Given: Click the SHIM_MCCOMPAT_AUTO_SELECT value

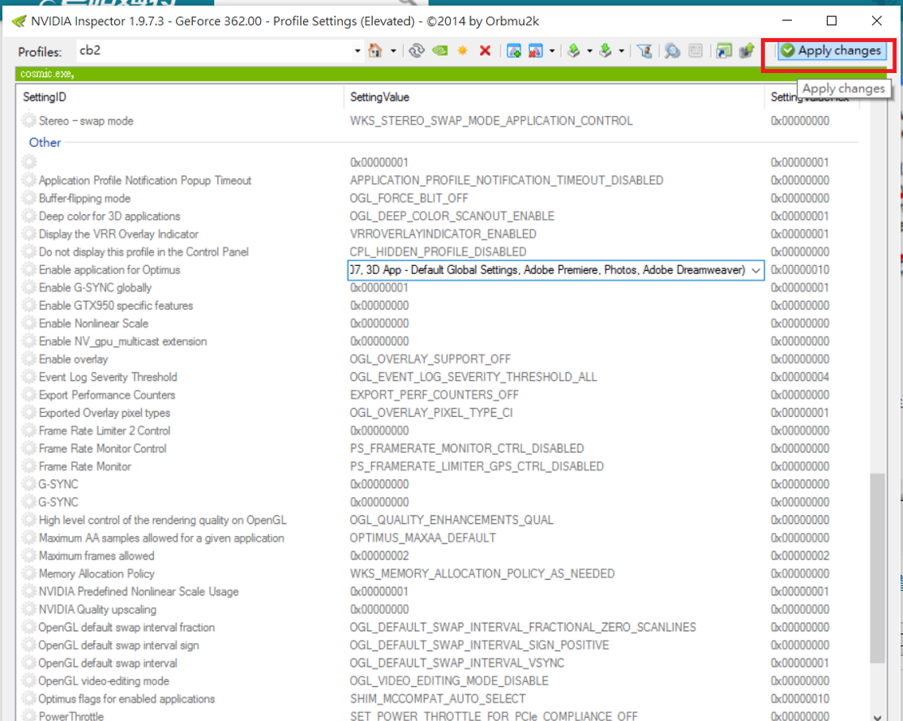Looking at the screenshot, I should pyautogui.click(x=438, y=699).
